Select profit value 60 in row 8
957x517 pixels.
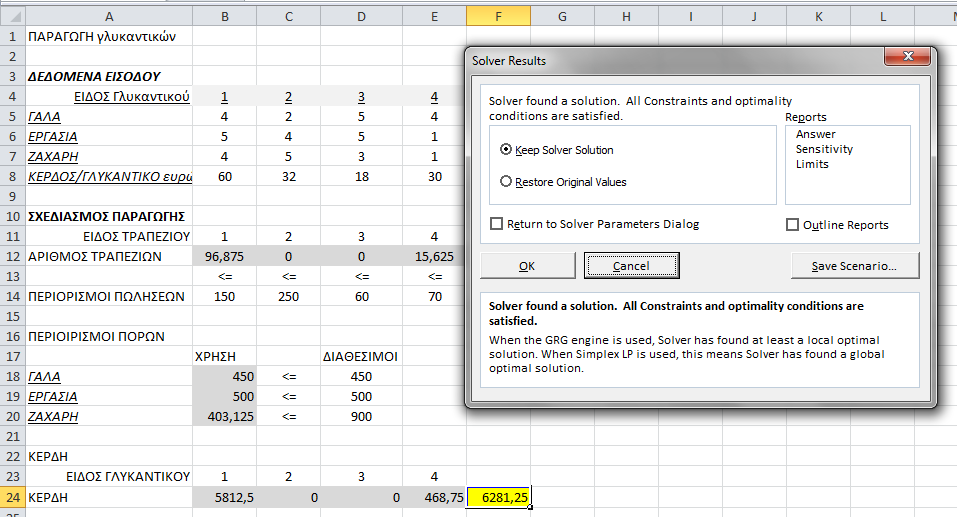(225, 176)
